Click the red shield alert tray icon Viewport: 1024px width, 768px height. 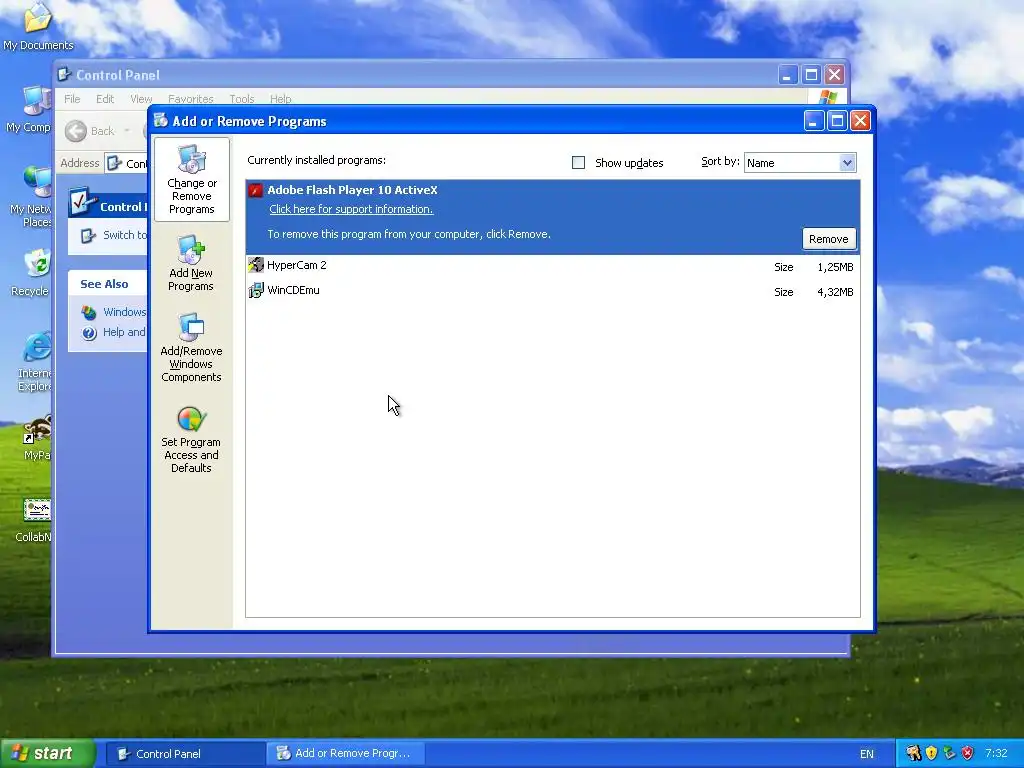click(x=968, y=753)
